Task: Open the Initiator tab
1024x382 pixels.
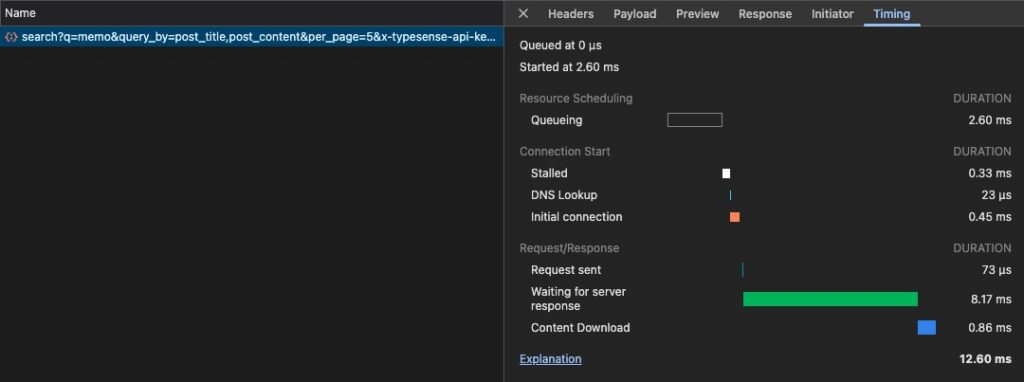Action: pyautogui.click(x=833, y=14)
